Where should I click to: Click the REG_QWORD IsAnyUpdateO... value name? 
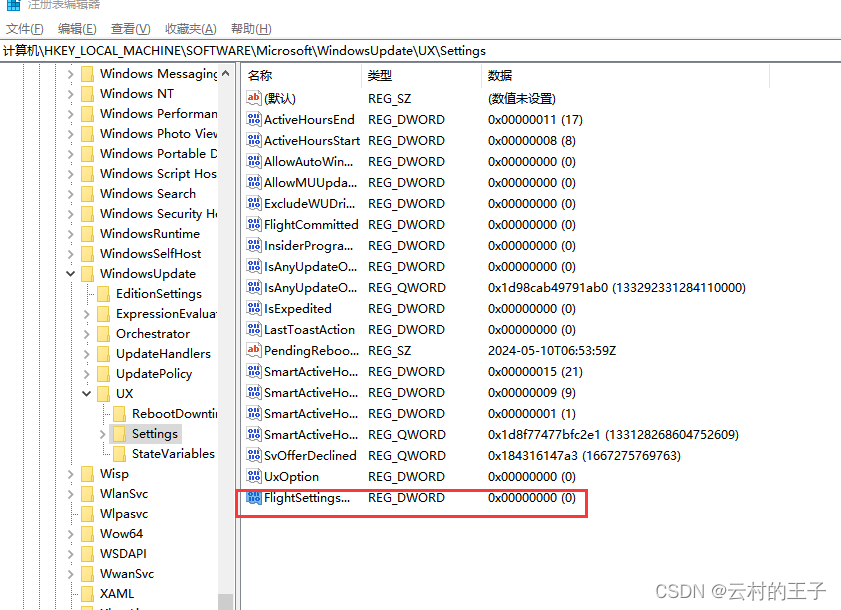[310, 288]
